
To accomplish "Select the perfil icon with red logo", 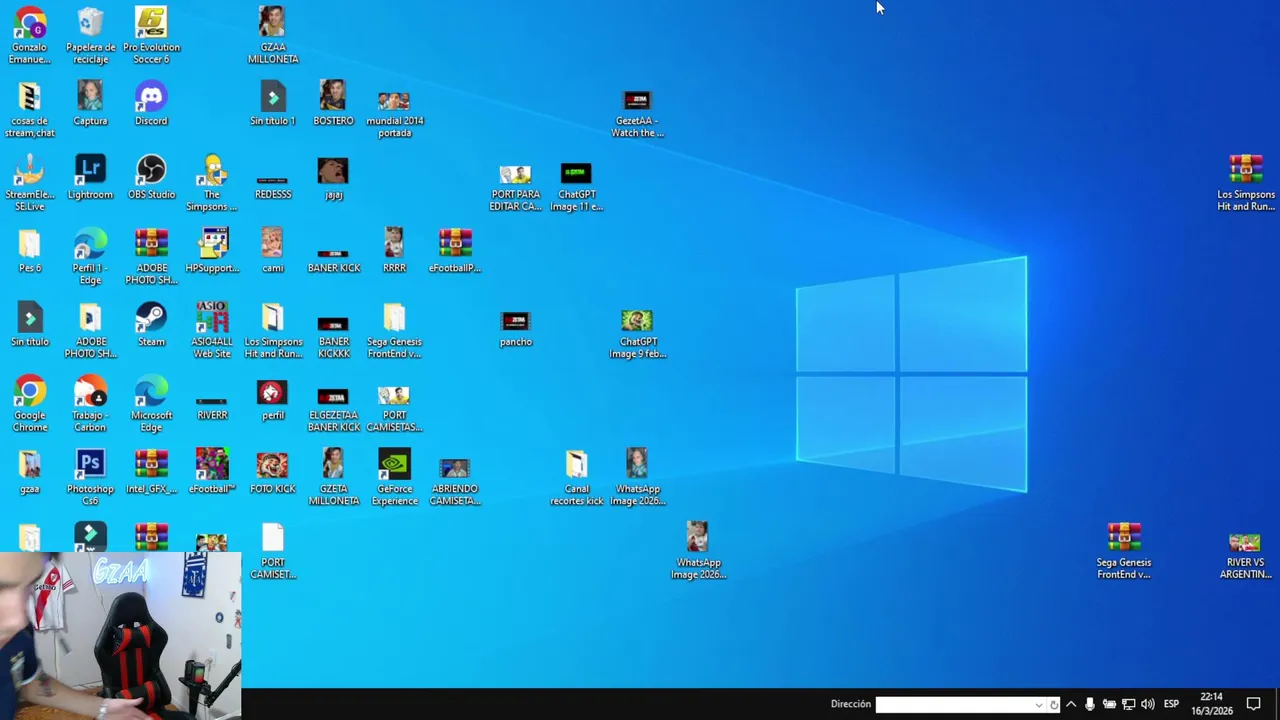I will (272, 398).
